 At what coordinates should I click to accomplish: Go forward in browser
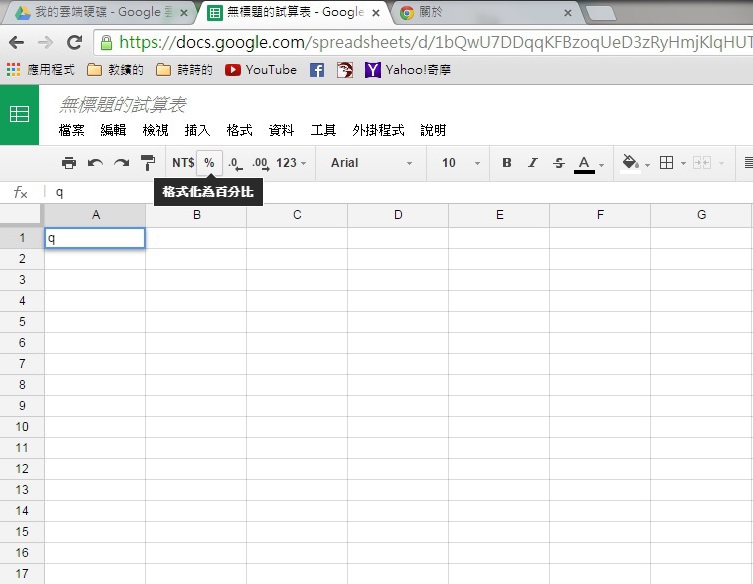click(x=45, y=43)
